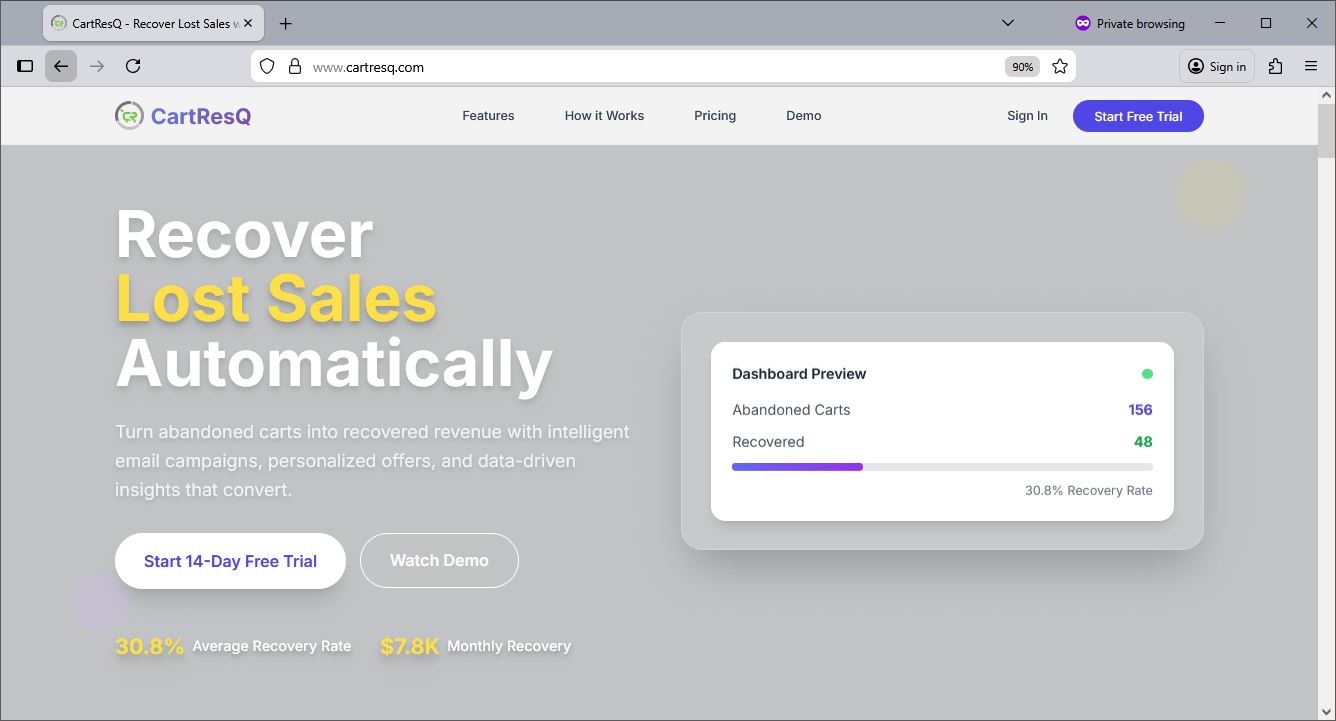Screen dimensions: 1336x721
Task: Click the Watch Demo button
Action: pyautogui.click(x=439, y=561)
